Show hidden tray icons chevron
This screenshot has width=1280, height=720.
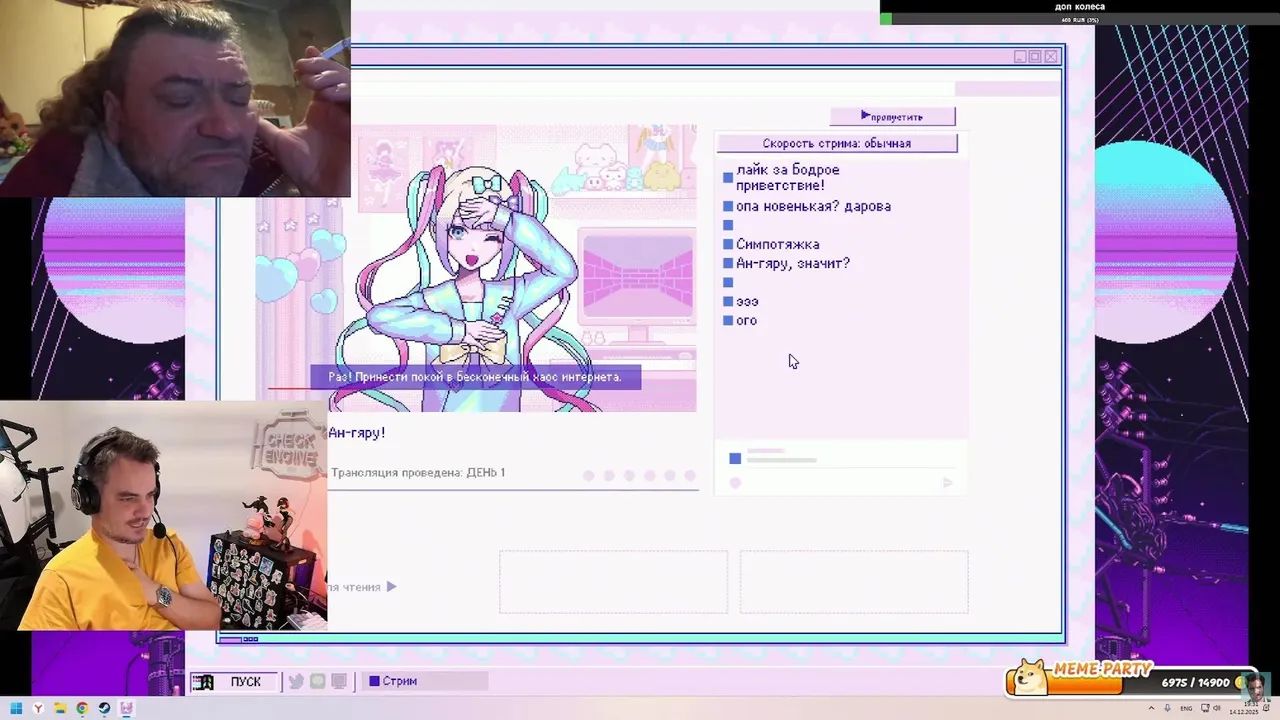coord(1151,709)
